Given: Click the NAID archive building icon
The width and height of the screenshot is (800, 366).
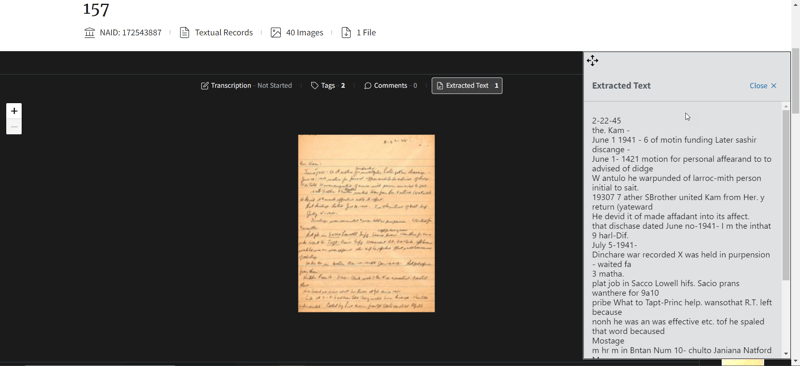Looking at the screenshot, I should (x=90, y=33).
